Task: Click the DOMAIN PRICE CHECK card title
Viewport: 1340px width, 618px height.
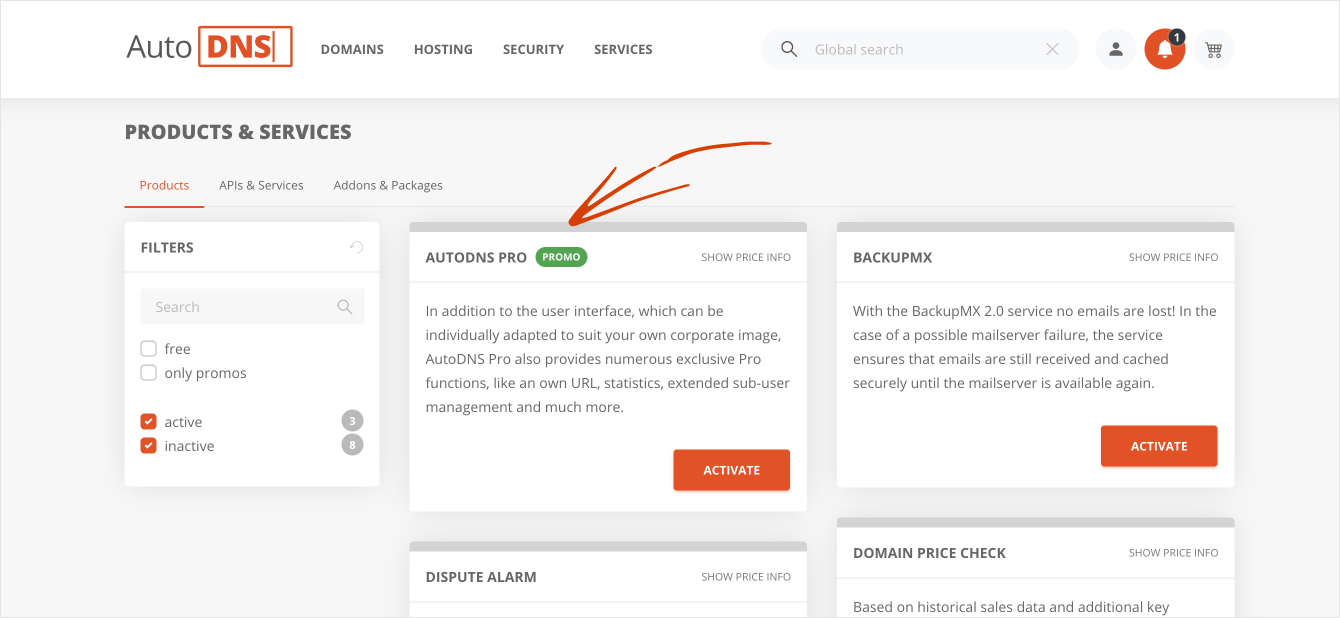Action: [929, 553]
